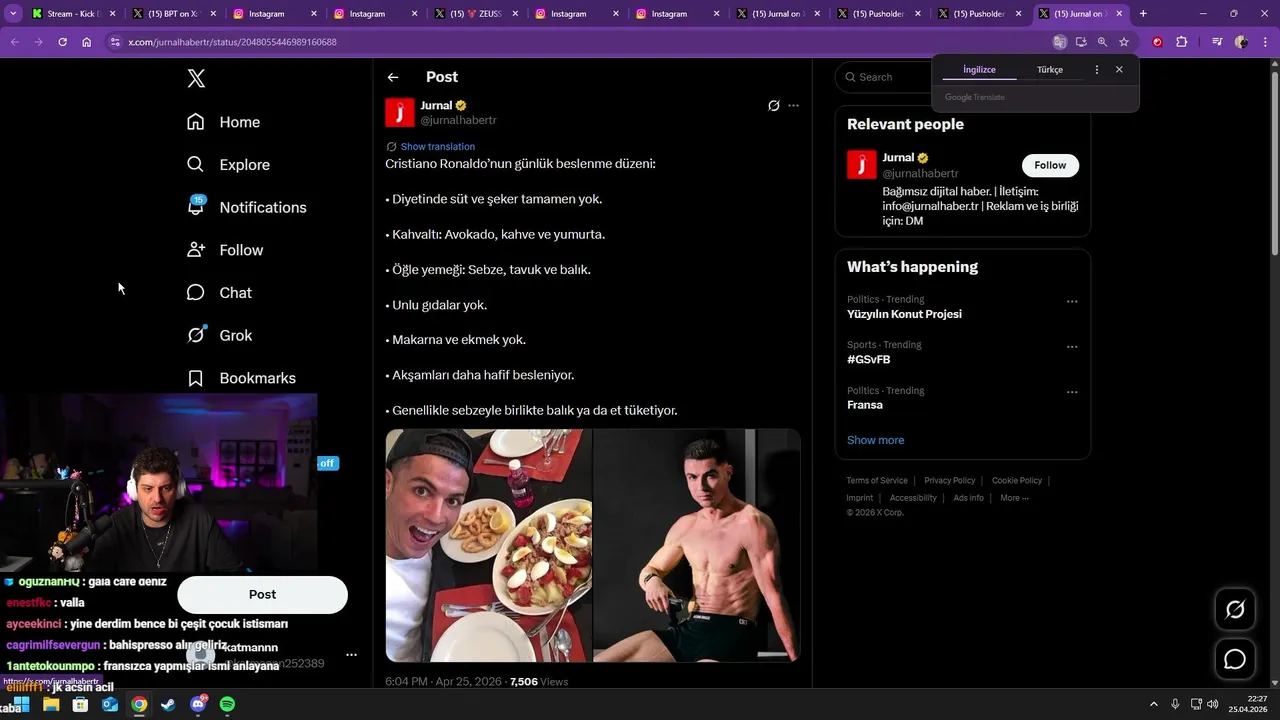Viewport: 1280px width, 720px height.
Task: Switch to the BPT on X tab
Action: coord(173,14)
